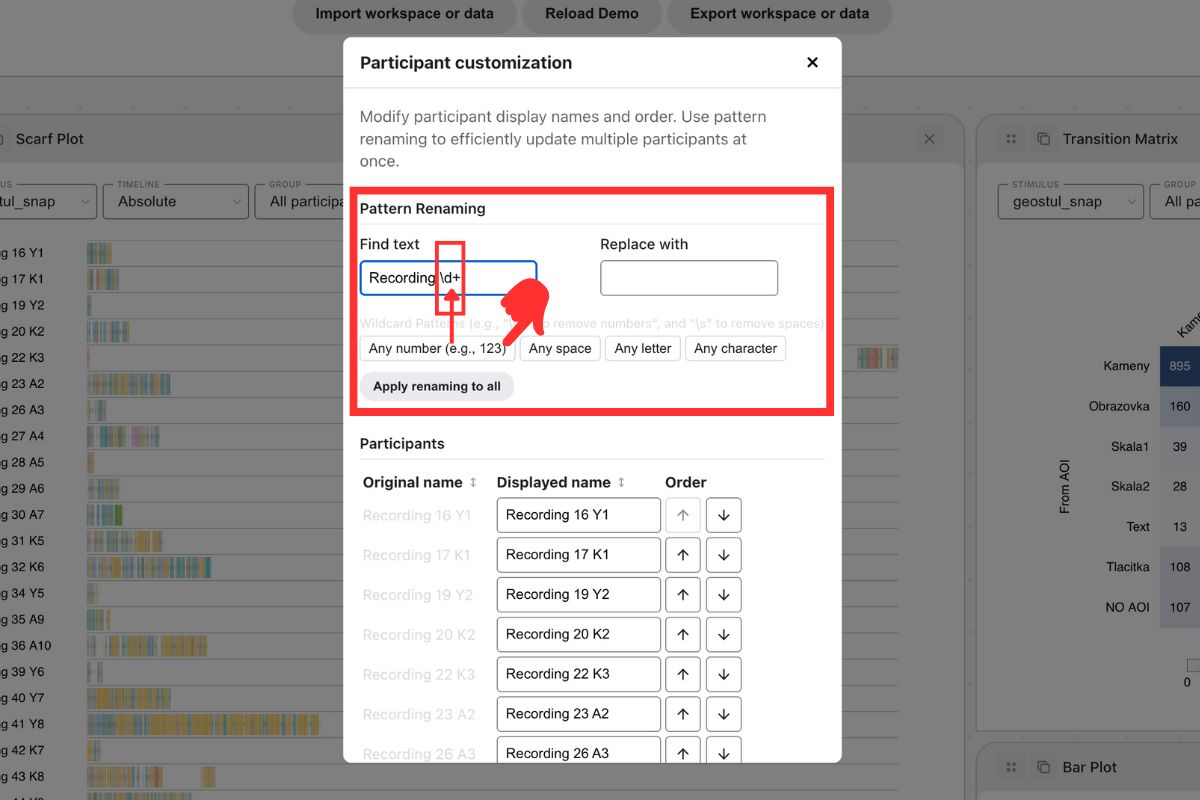Apply renaming to all participants

(x=437, y=386)
